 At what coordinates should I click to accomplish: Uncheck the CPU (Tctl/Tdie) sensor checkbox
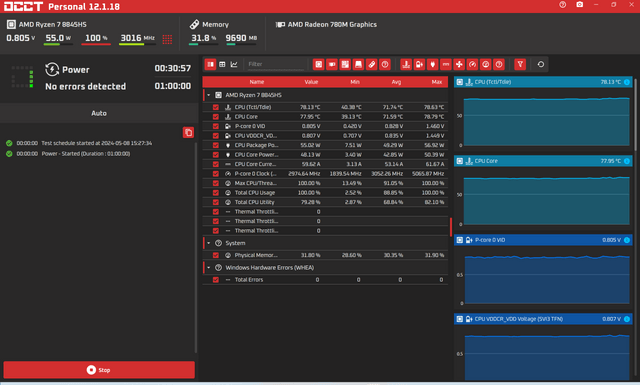(x=216, y=107)
